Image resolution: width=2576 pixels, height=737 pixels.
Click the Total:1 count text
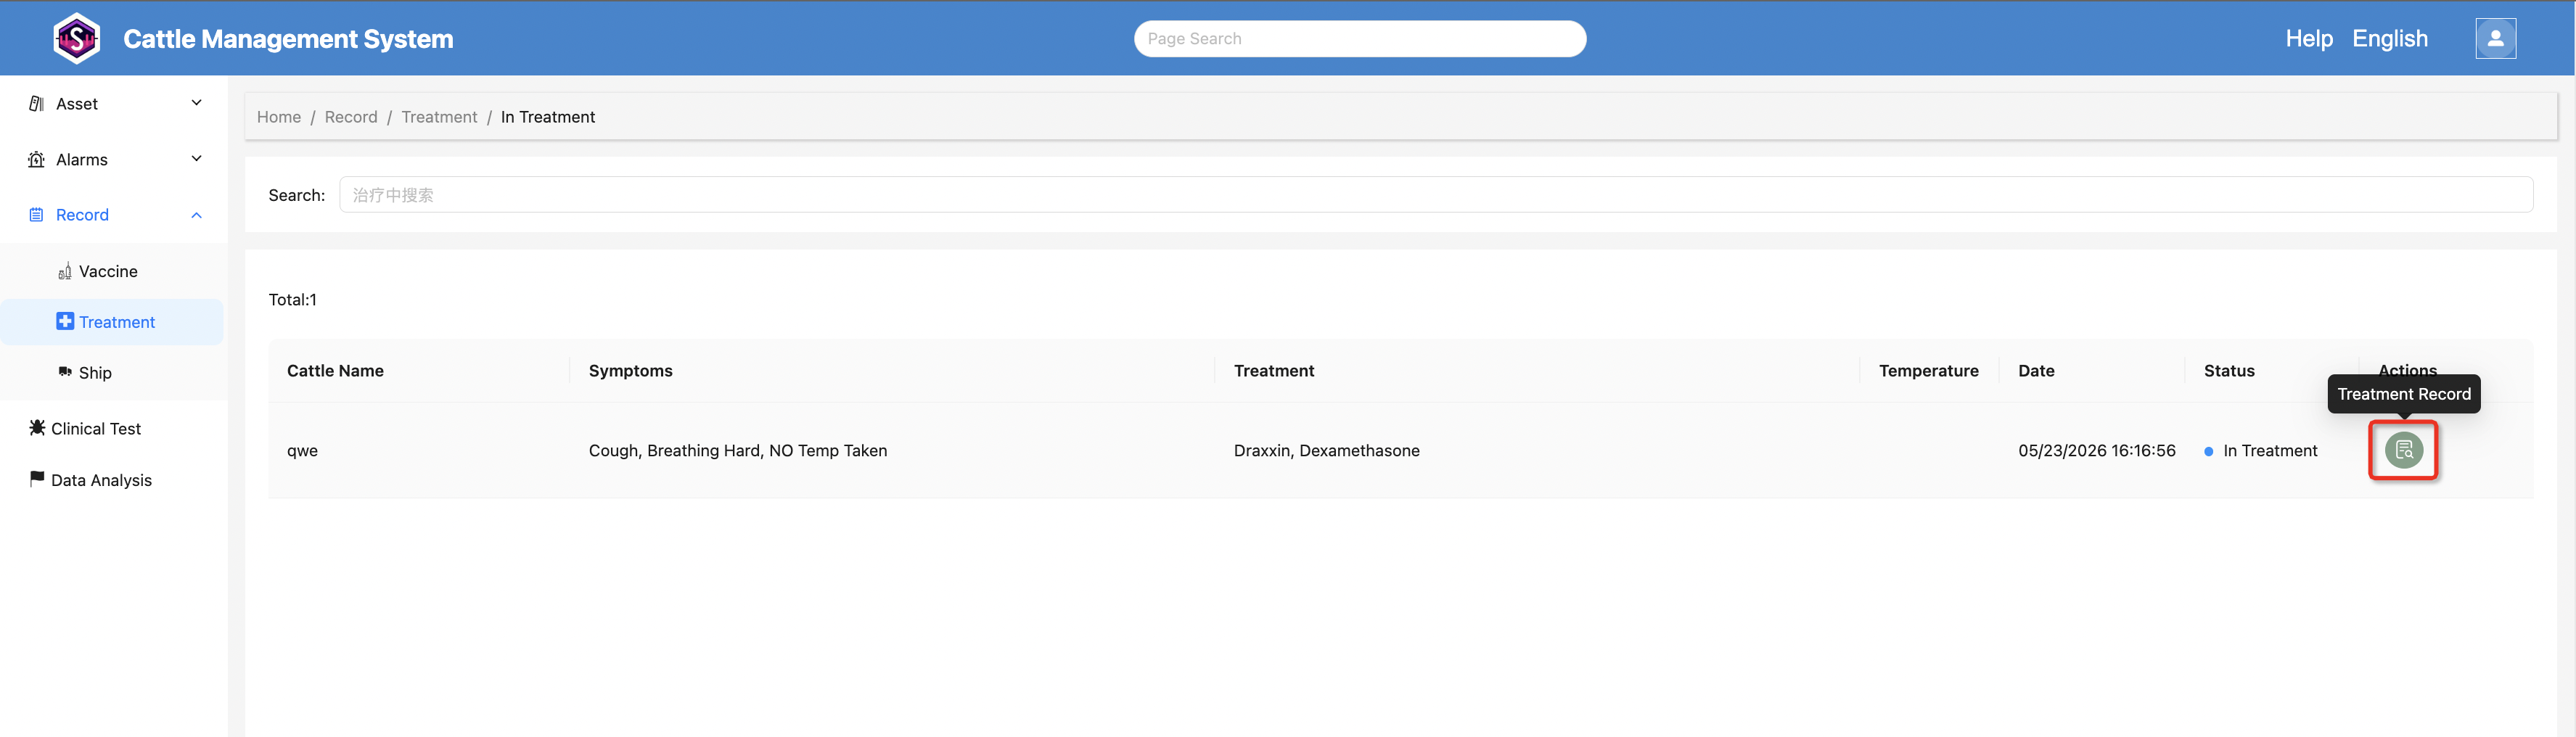pos(293,299)
